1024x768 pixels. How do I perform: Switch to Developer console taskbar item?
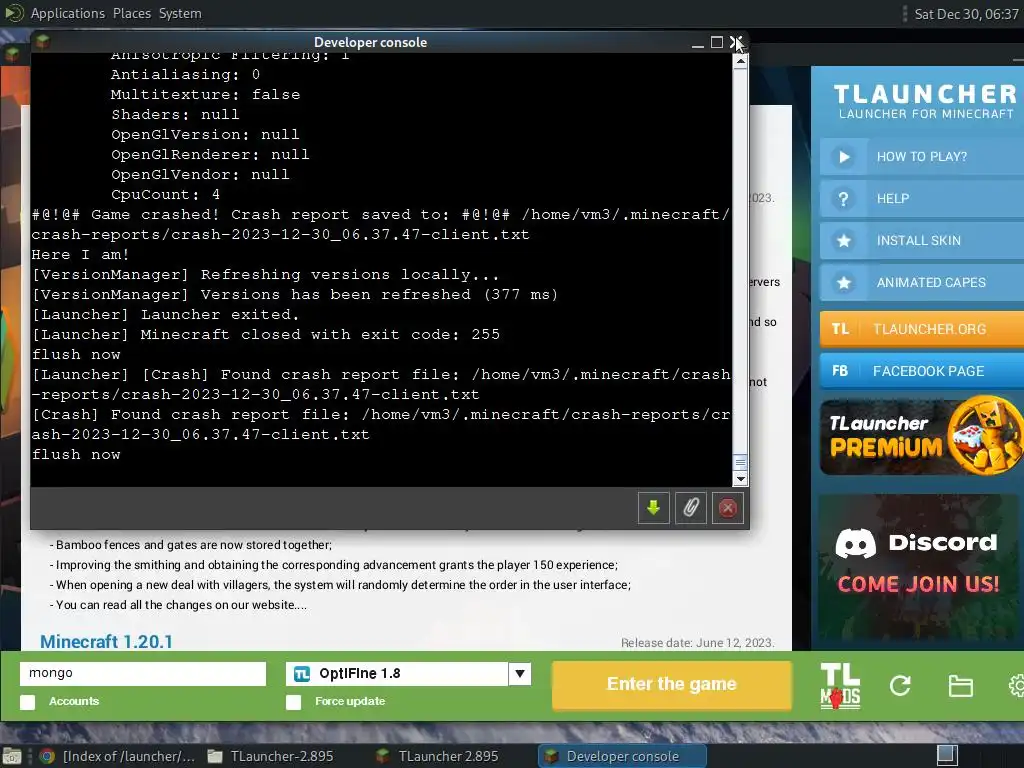(x=621, y=756)
